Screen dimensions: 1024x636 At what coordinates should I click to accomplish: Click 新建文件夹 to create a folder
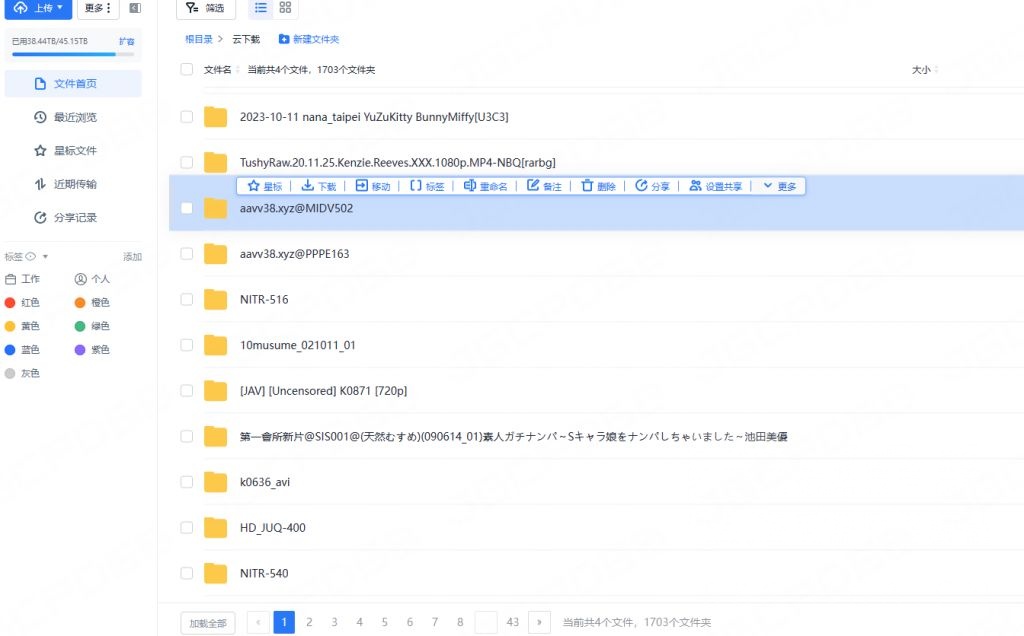[310, 39]
